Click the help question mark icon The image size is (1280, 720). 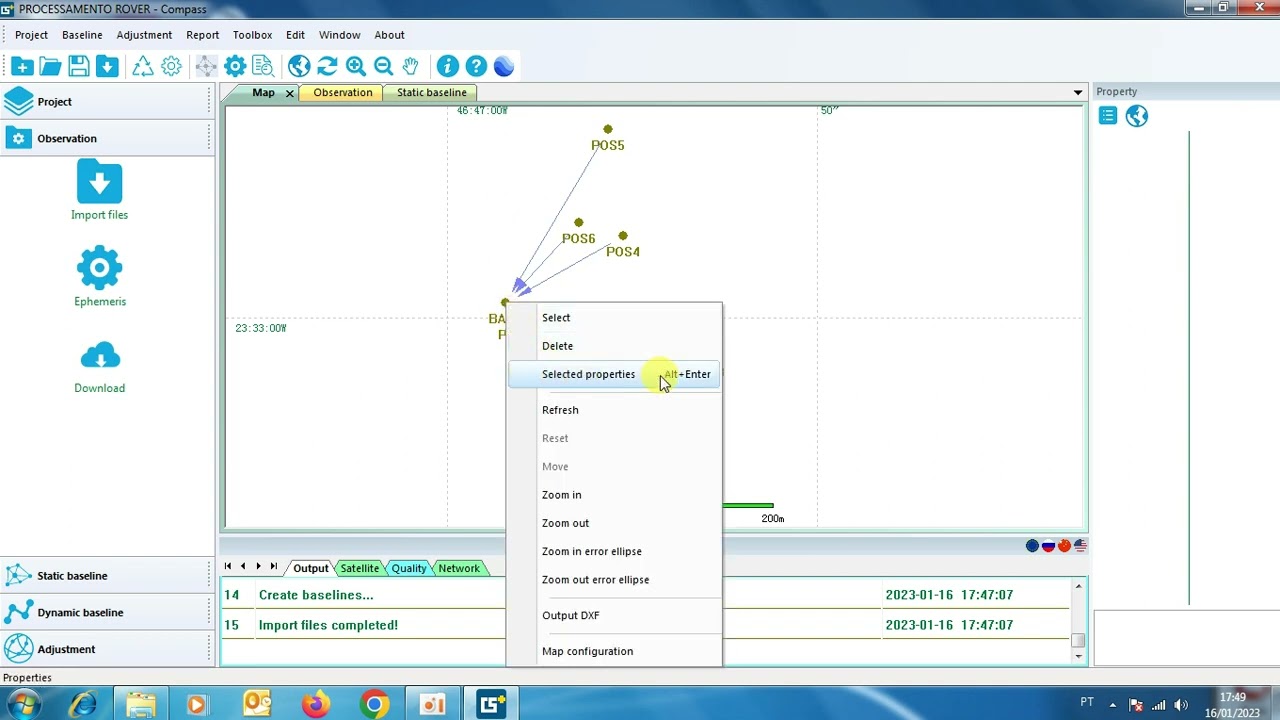coord(476,66)
